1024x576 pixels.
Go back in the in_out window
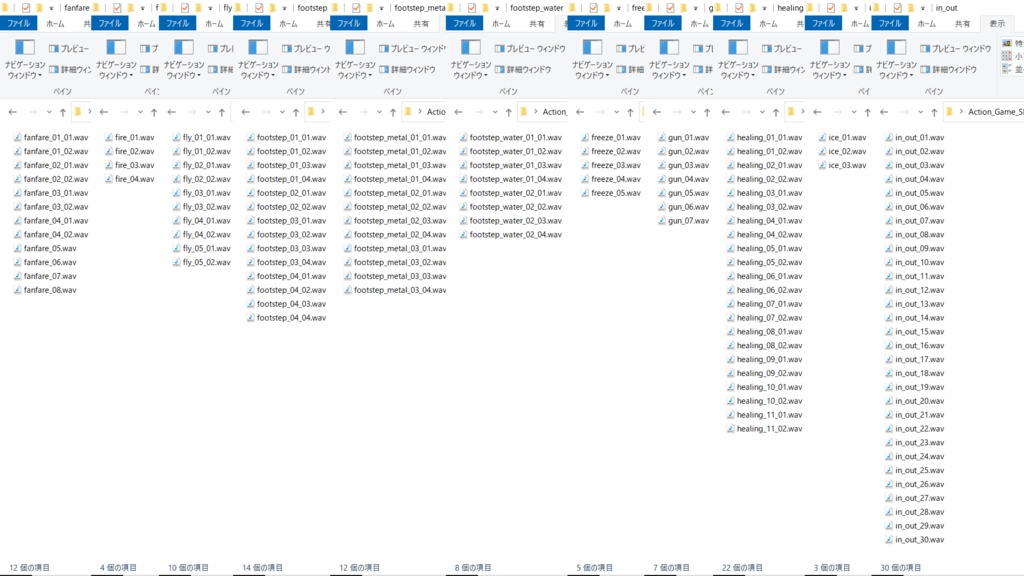[x=884, y=112]
